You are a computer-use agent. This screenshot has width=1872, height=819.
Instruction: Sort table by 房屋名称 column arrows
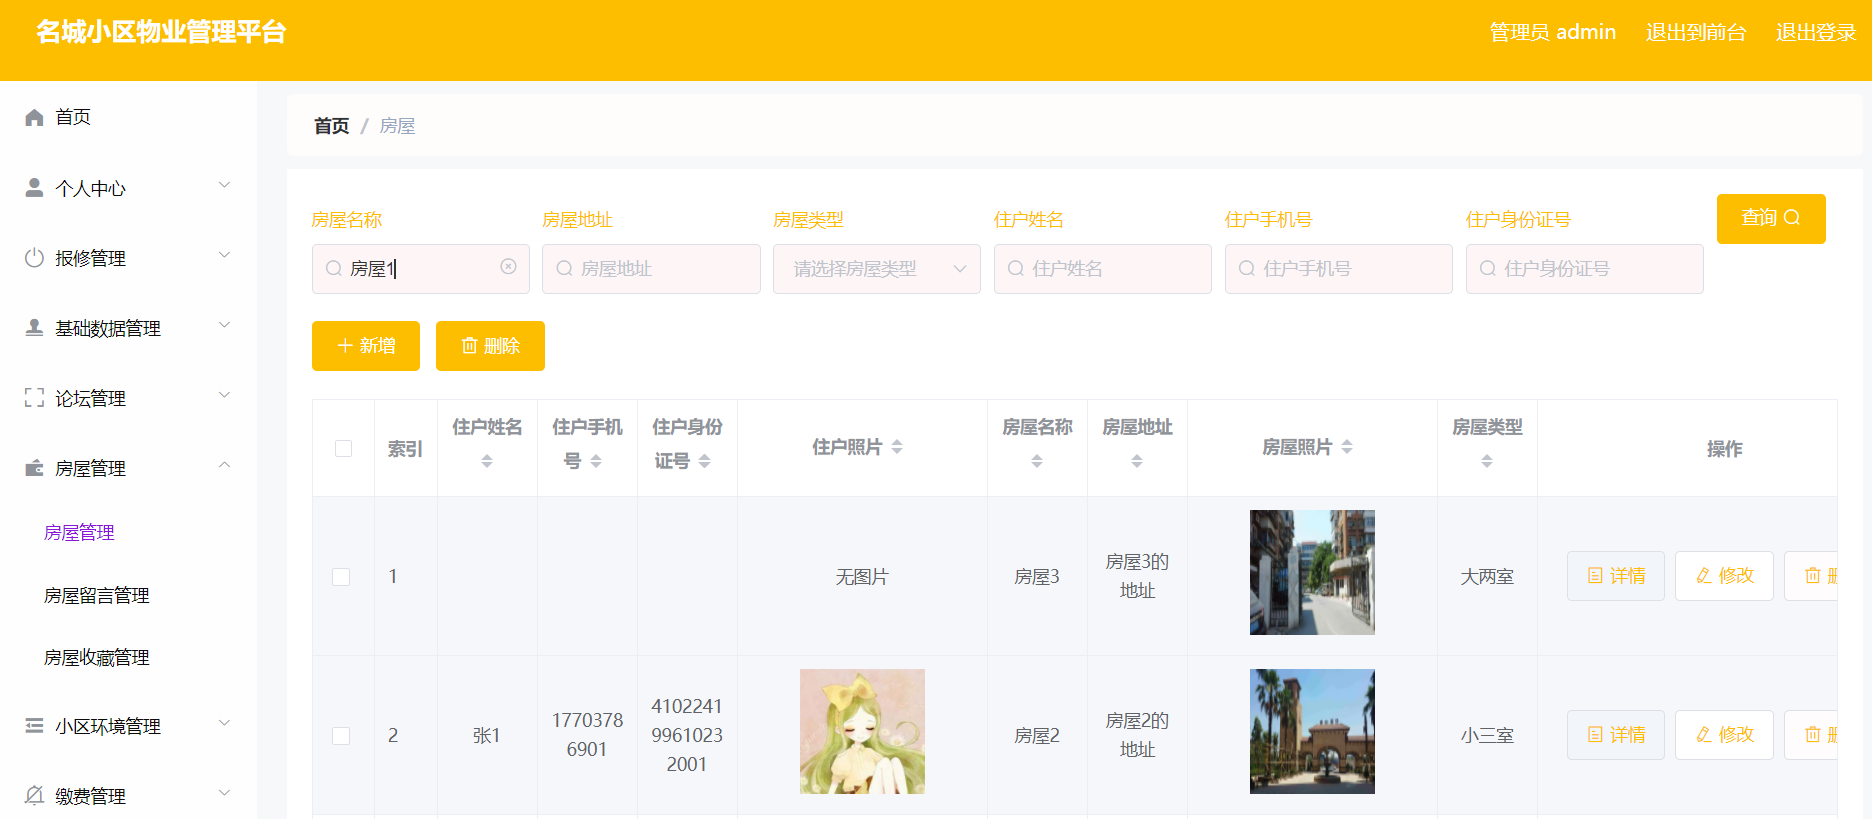[1037, 461]
